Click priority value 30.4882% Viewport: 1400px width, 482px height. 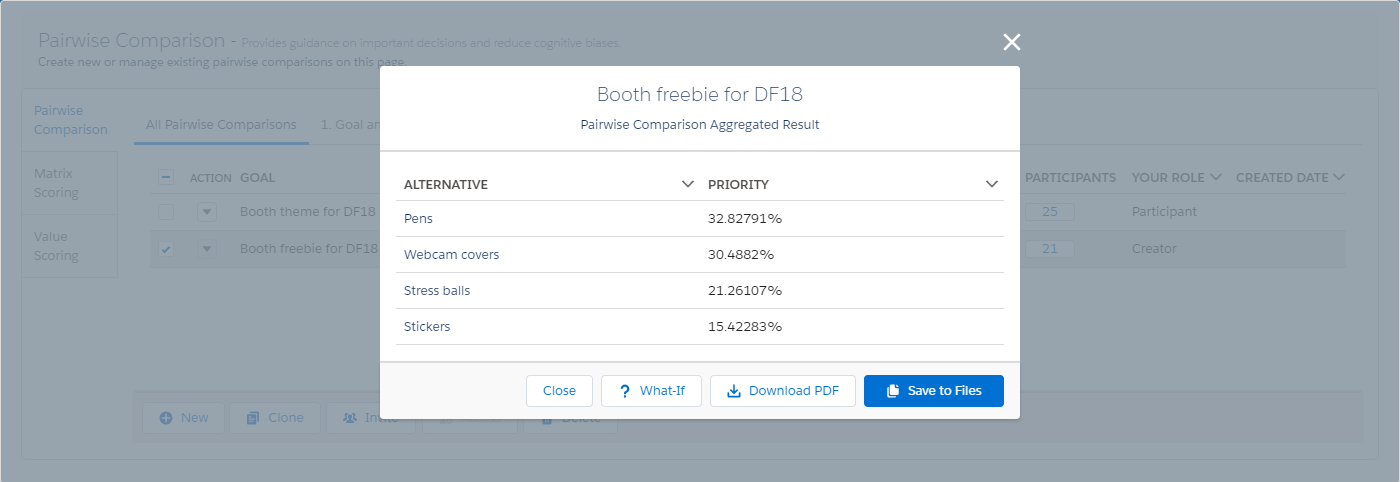coord(741,254)
